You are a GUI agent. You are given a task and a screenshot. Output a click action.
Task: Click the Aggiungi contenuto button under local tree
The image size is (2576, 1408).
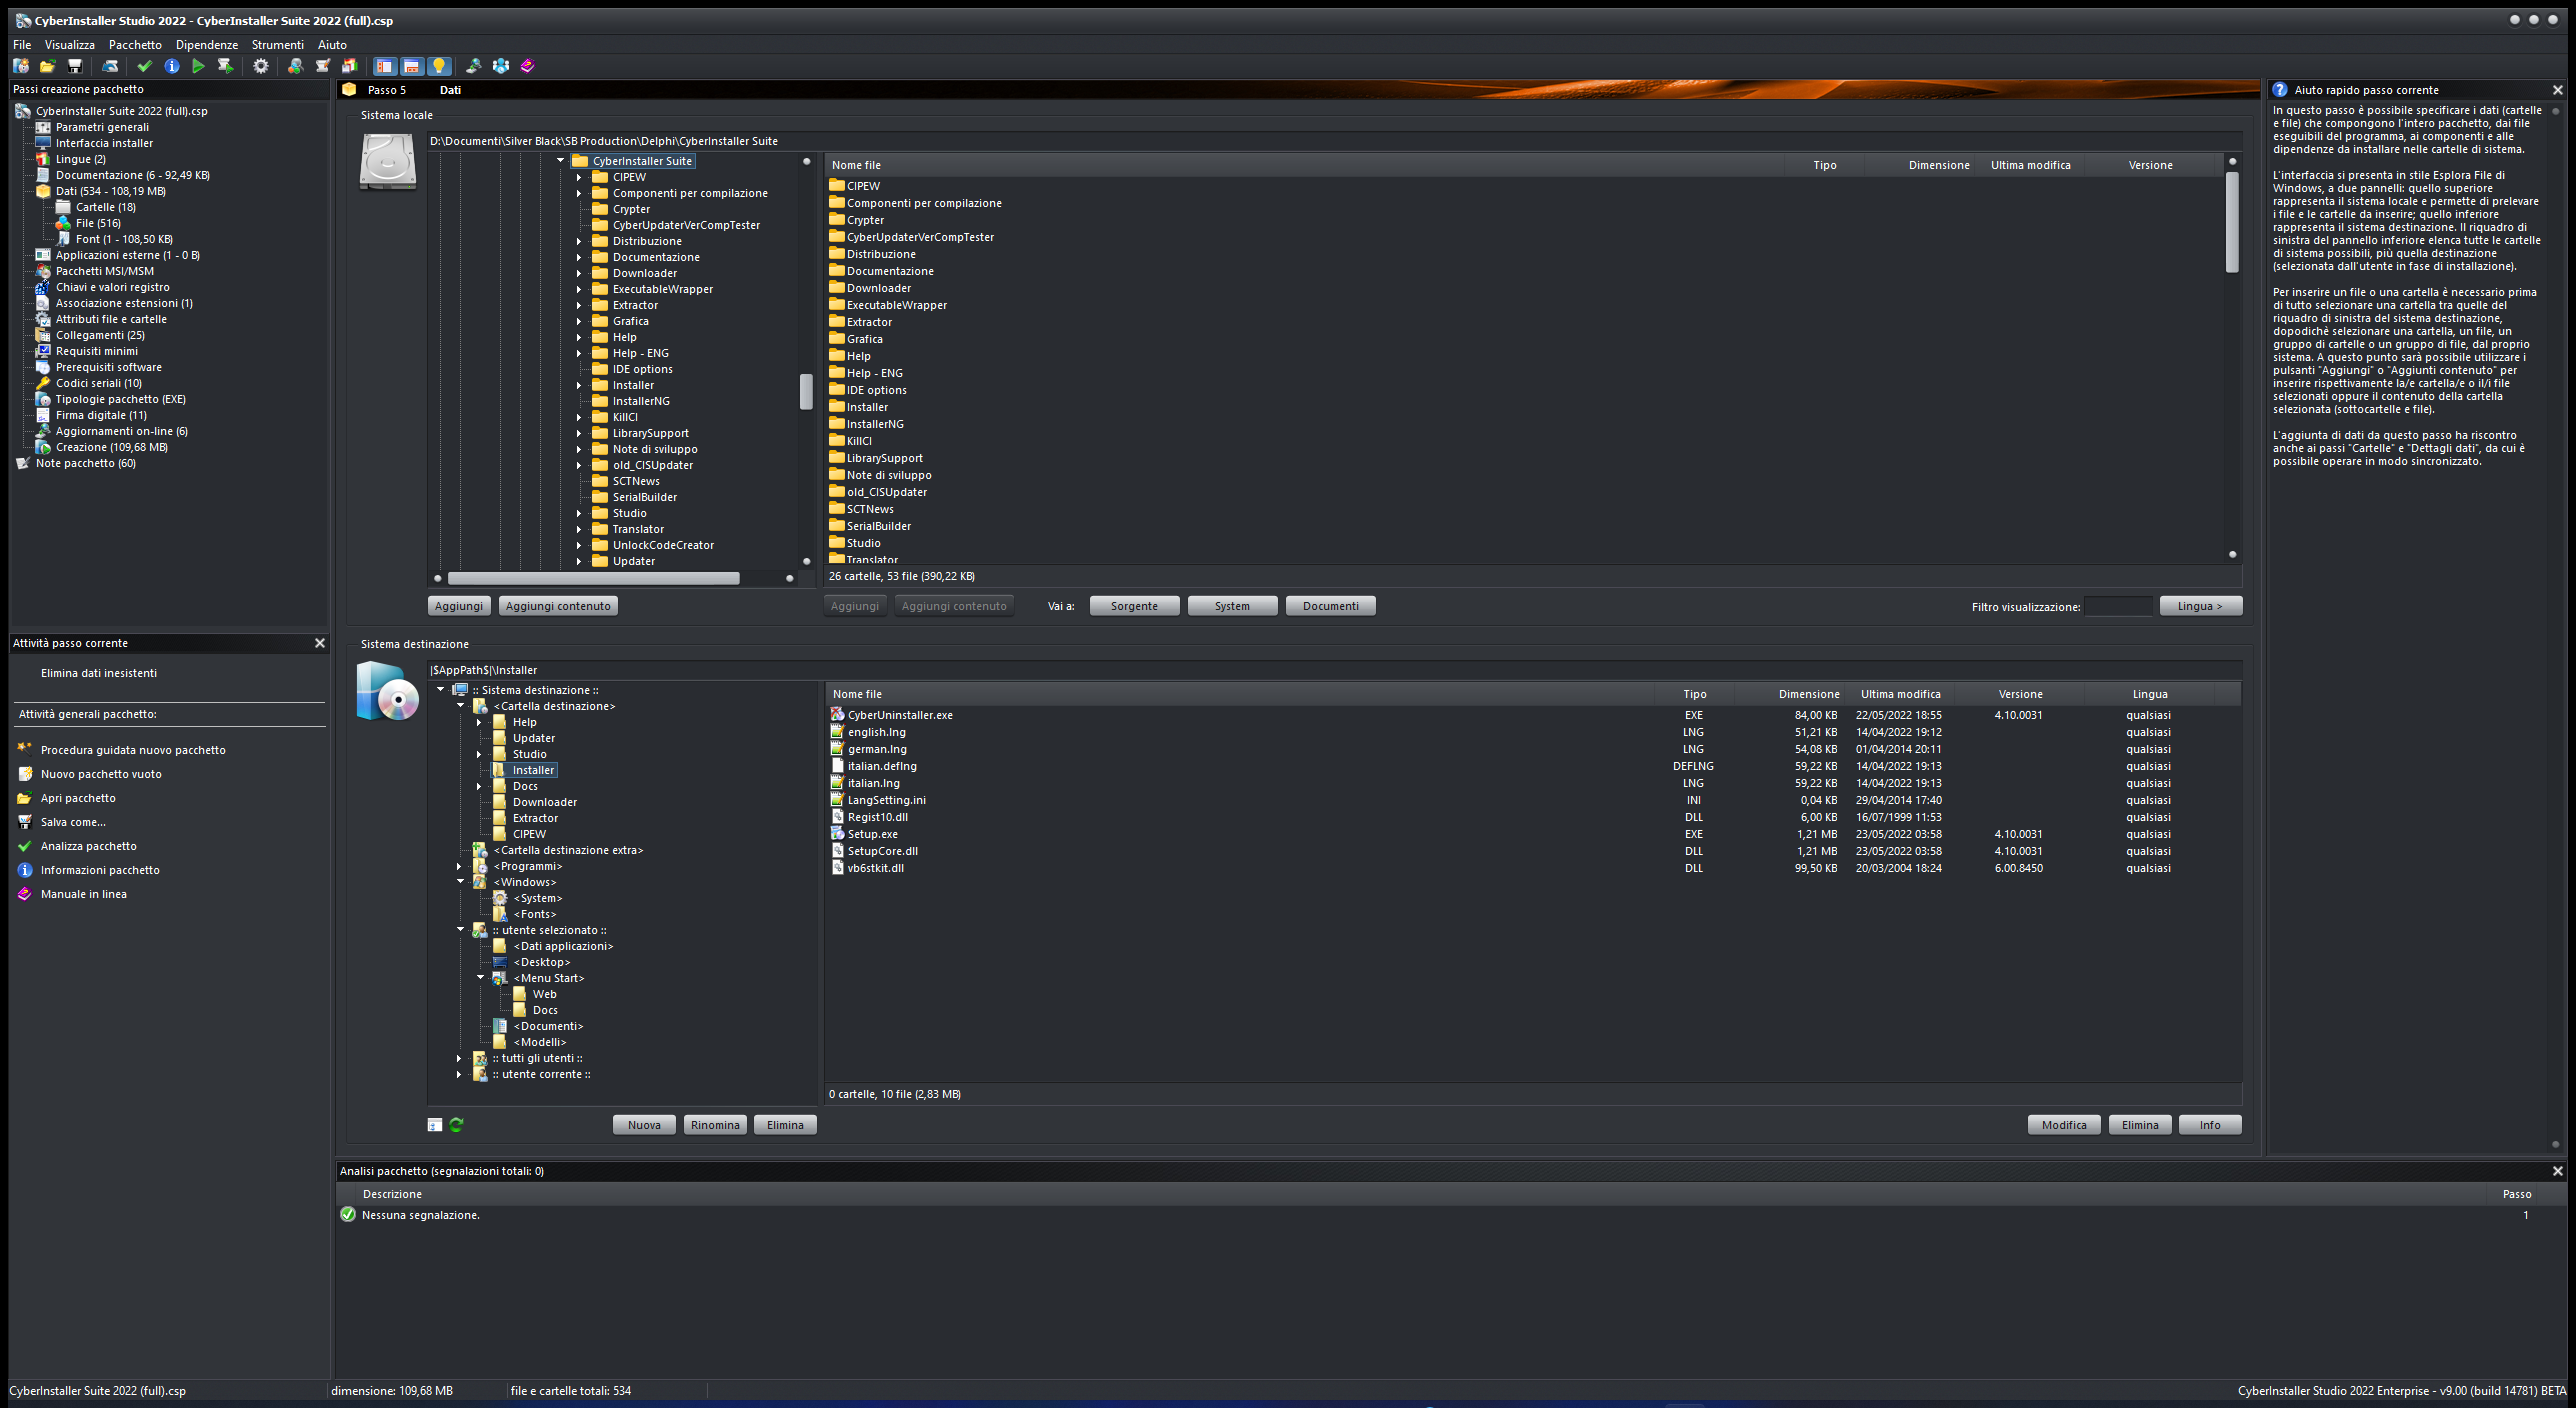tap(558, 606)
